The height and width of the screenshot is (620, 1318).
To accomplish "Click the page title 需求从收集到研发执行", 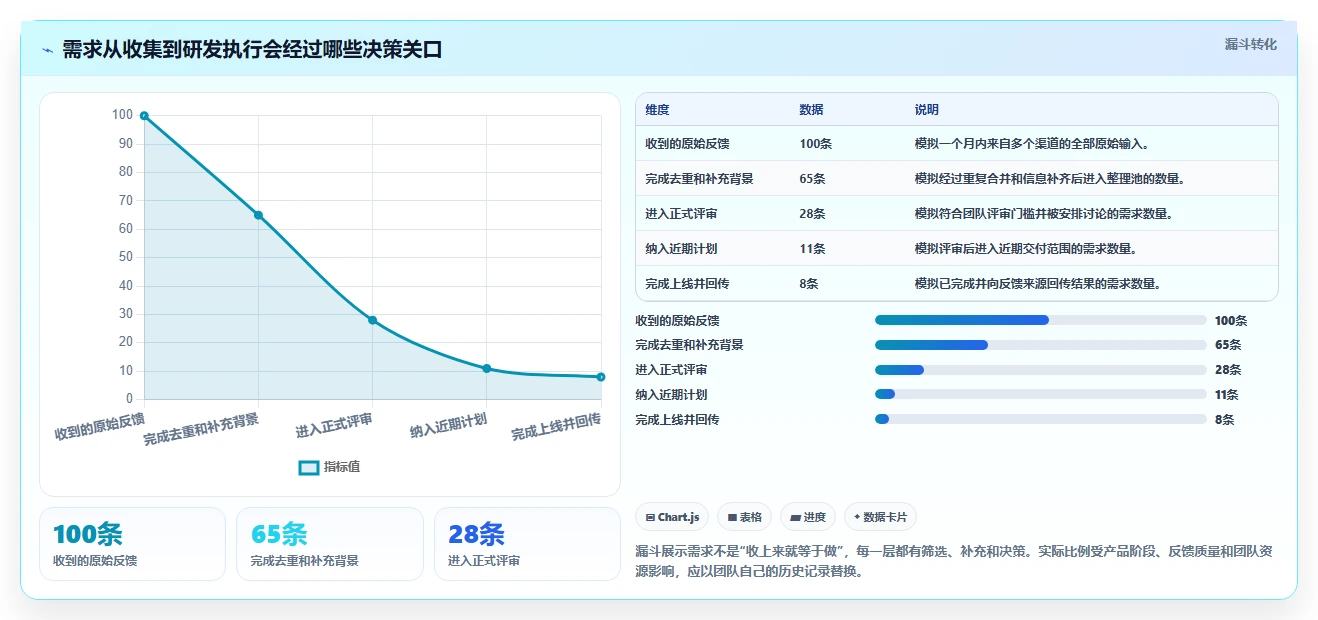I will coord(252,50).
